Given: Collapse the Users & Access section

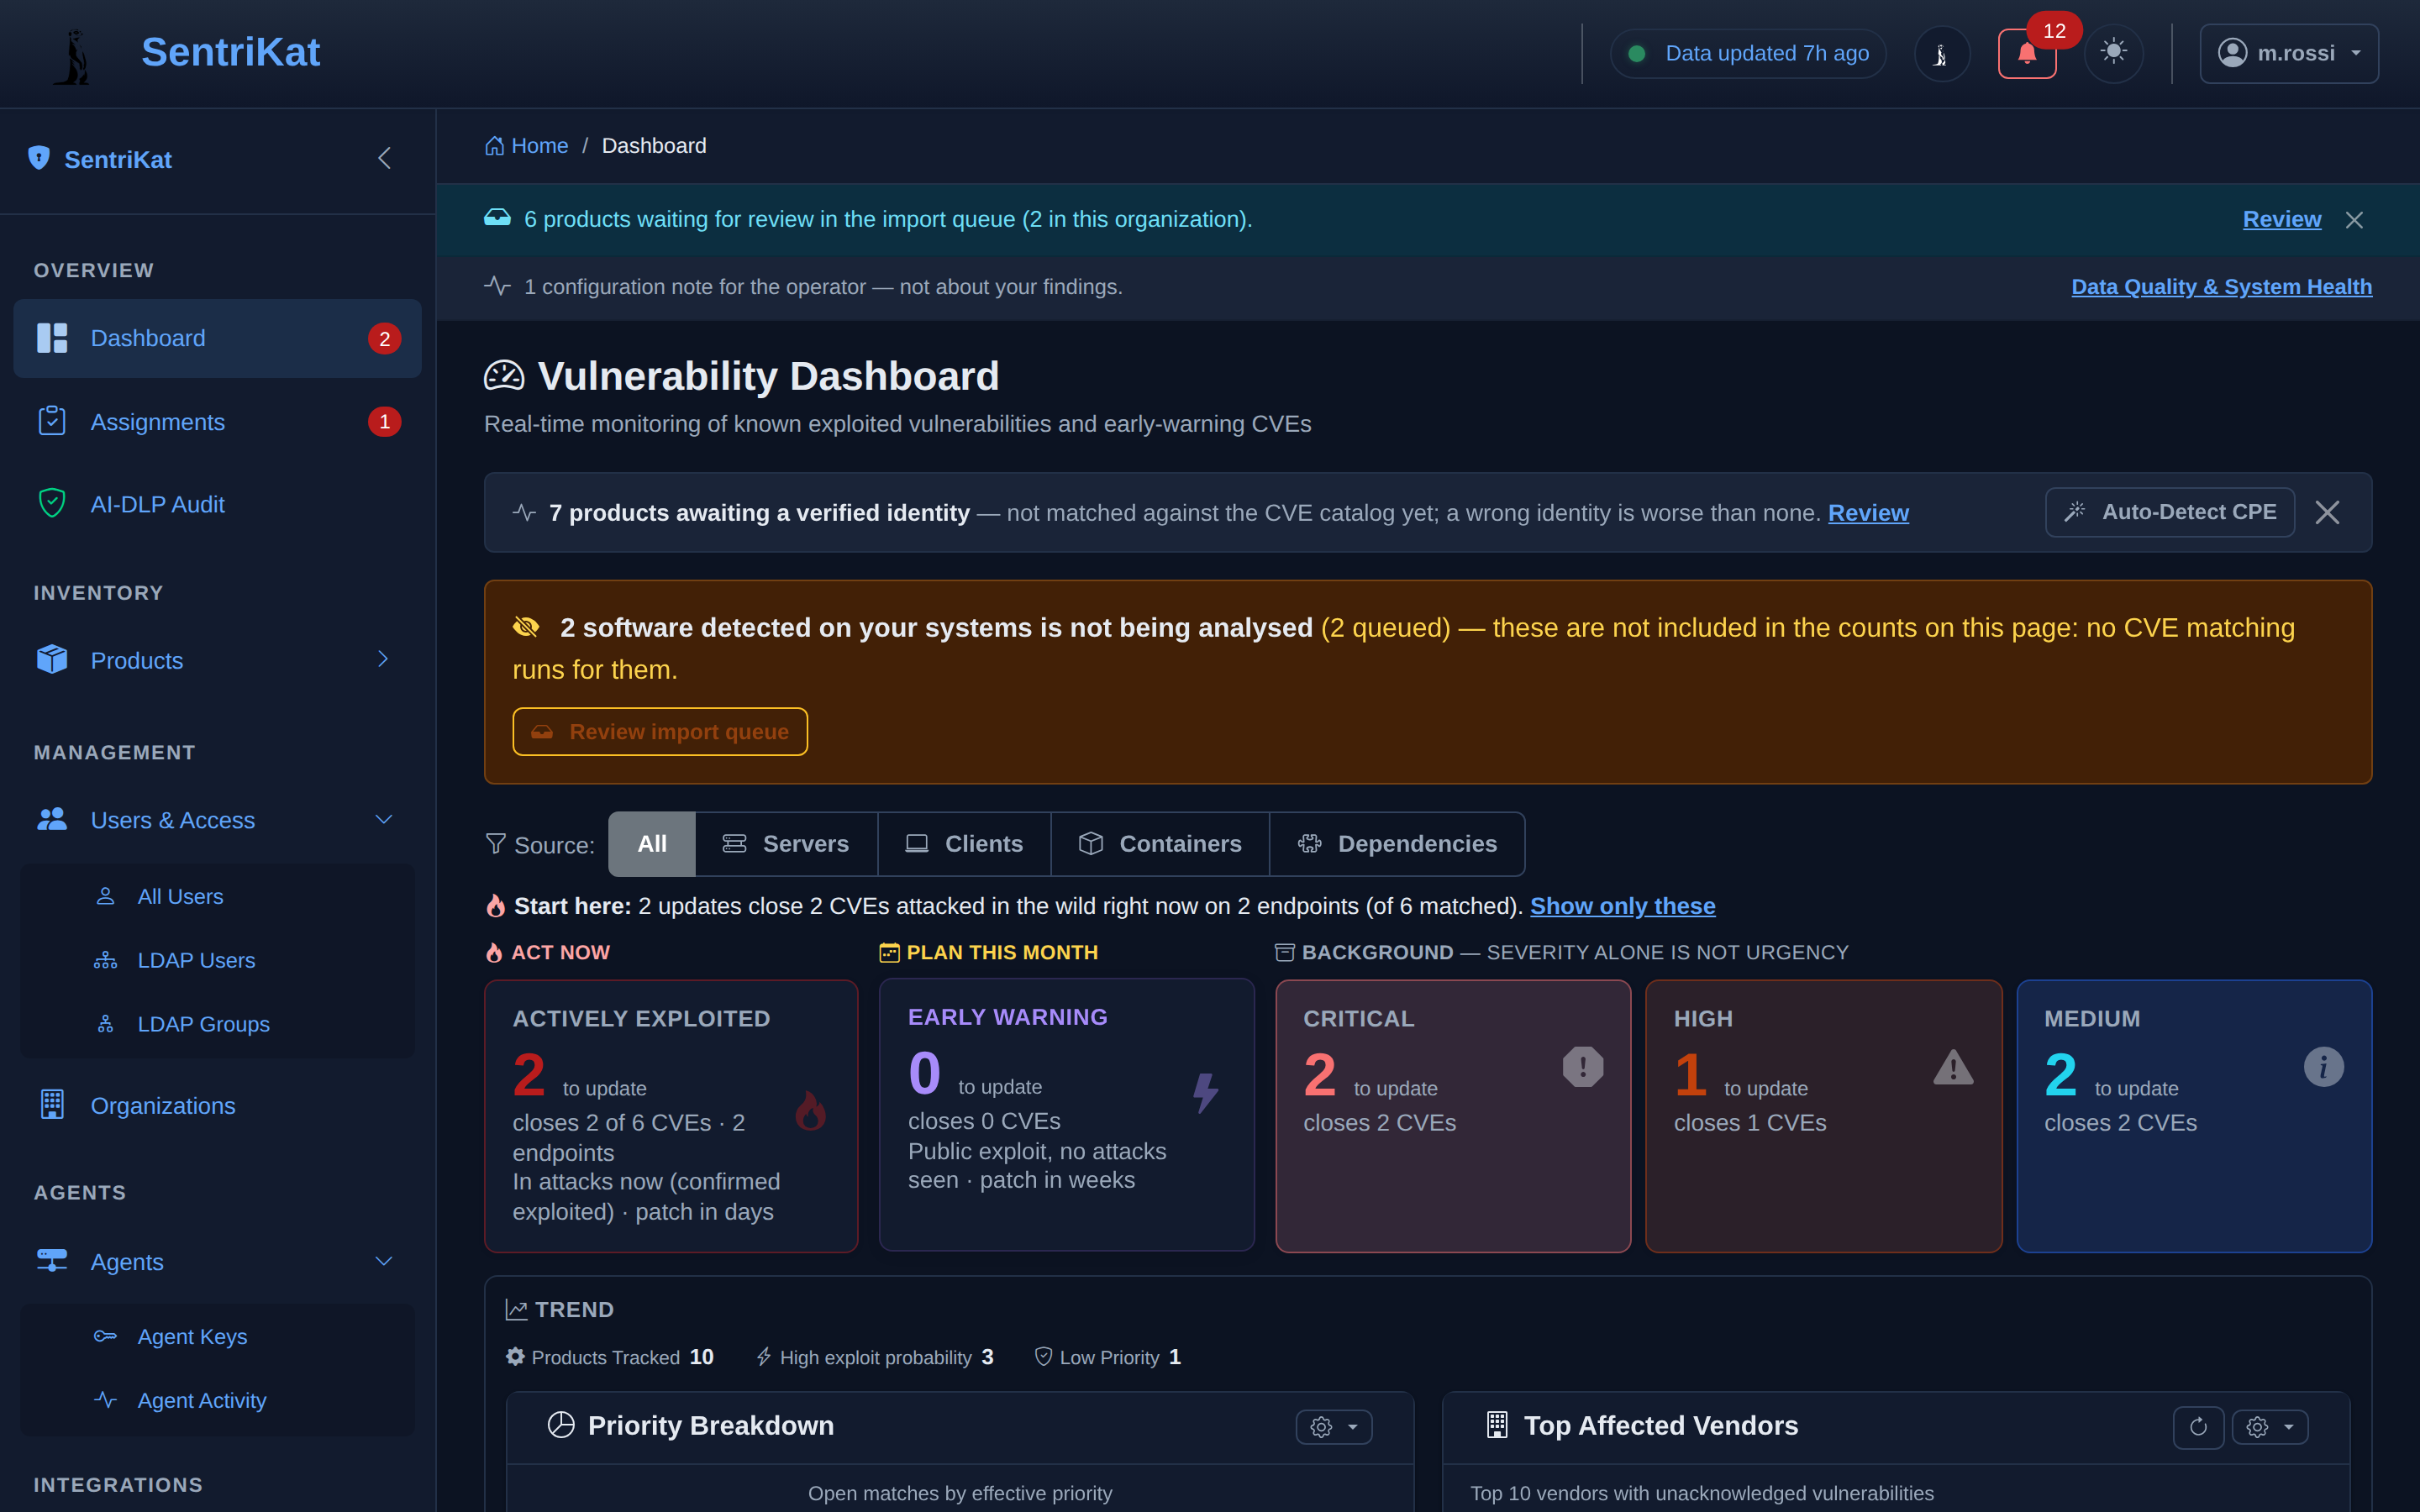Looking at the screenshot, I should pos(383,820).
